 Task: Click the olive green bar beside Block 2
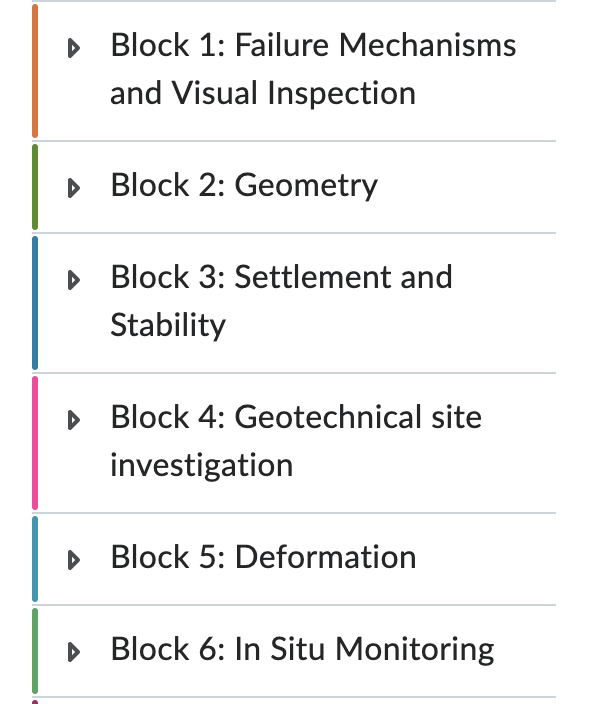tap(35, 187)
